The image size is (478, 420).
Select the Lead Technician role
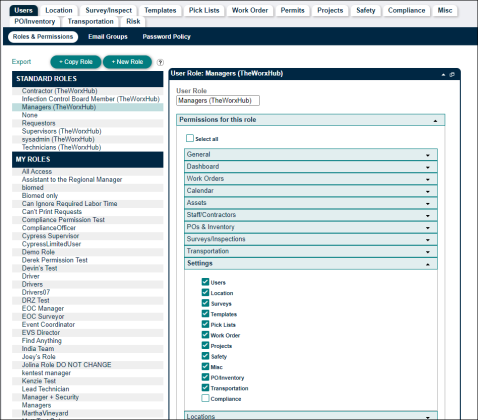click(x=88, y=389)
